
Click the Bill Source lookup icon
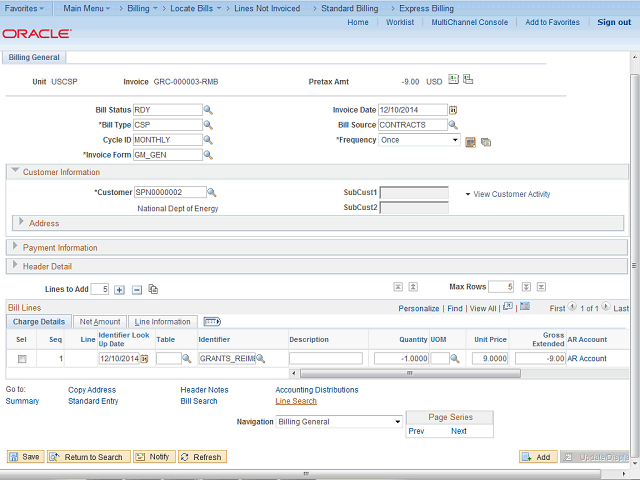pyautogui.click(x=453, y=125)
